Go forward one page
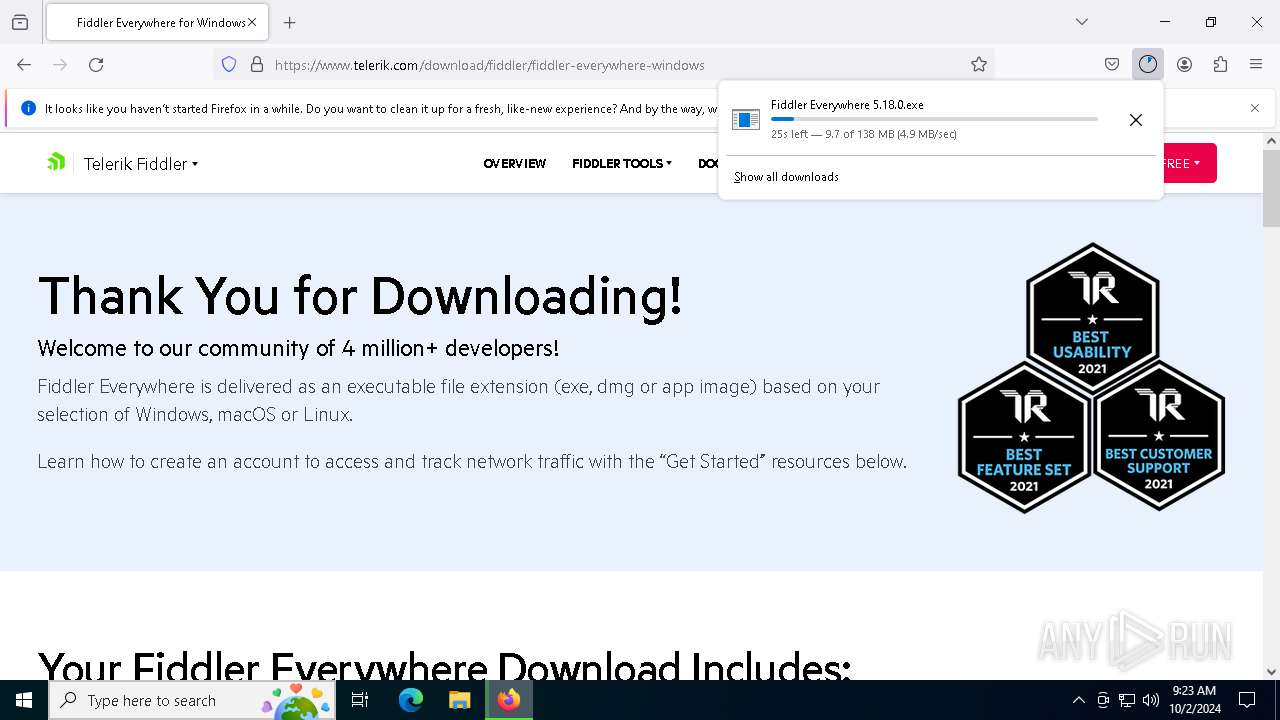The width and height of the screenshot is (1280, 720). [60, 65]
